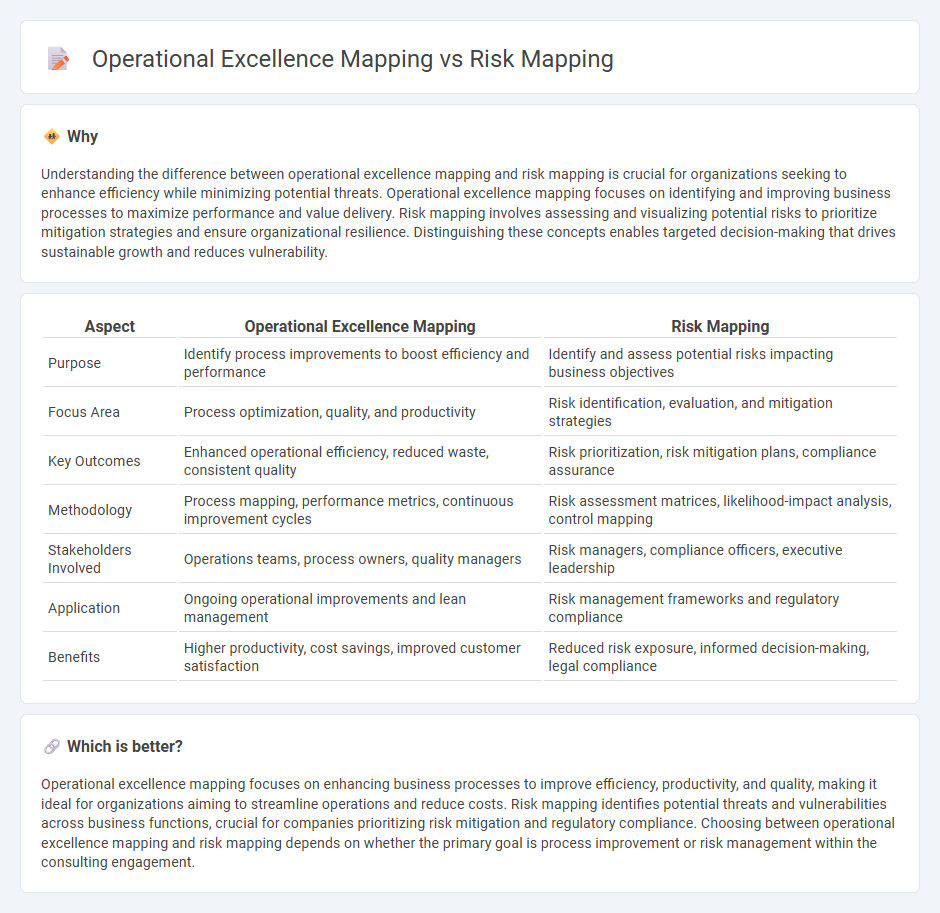940x913 pixels.
Task: Click the Purpose row label
Action: [x=74, y=363]
